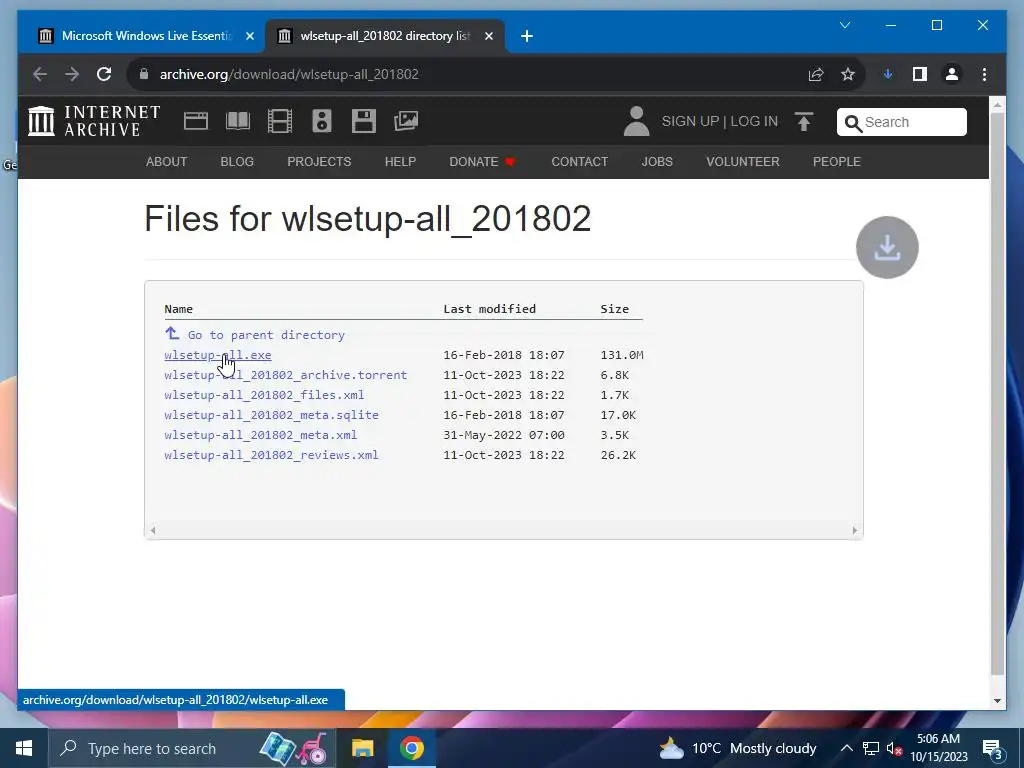
Task: Open the BLOG menu item
Action: [x=237, y=161]
